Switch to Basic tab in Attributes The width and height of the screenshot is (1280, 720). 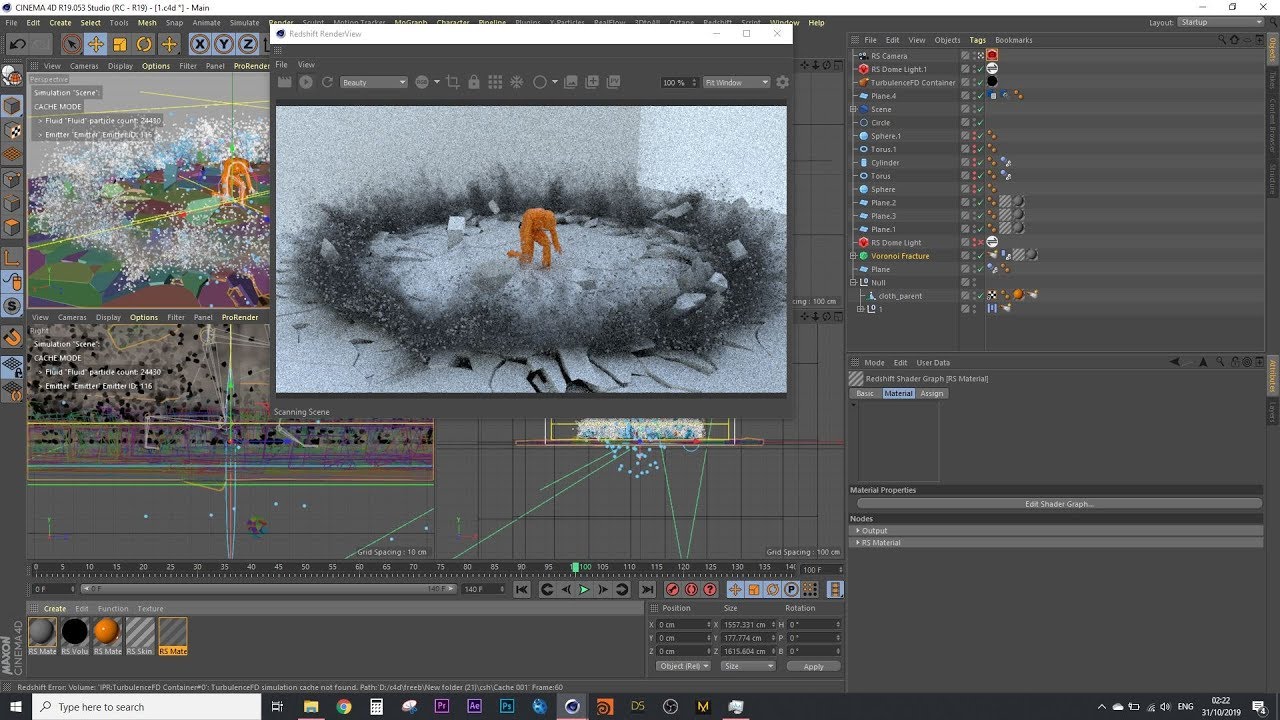(x=865, y=393)
